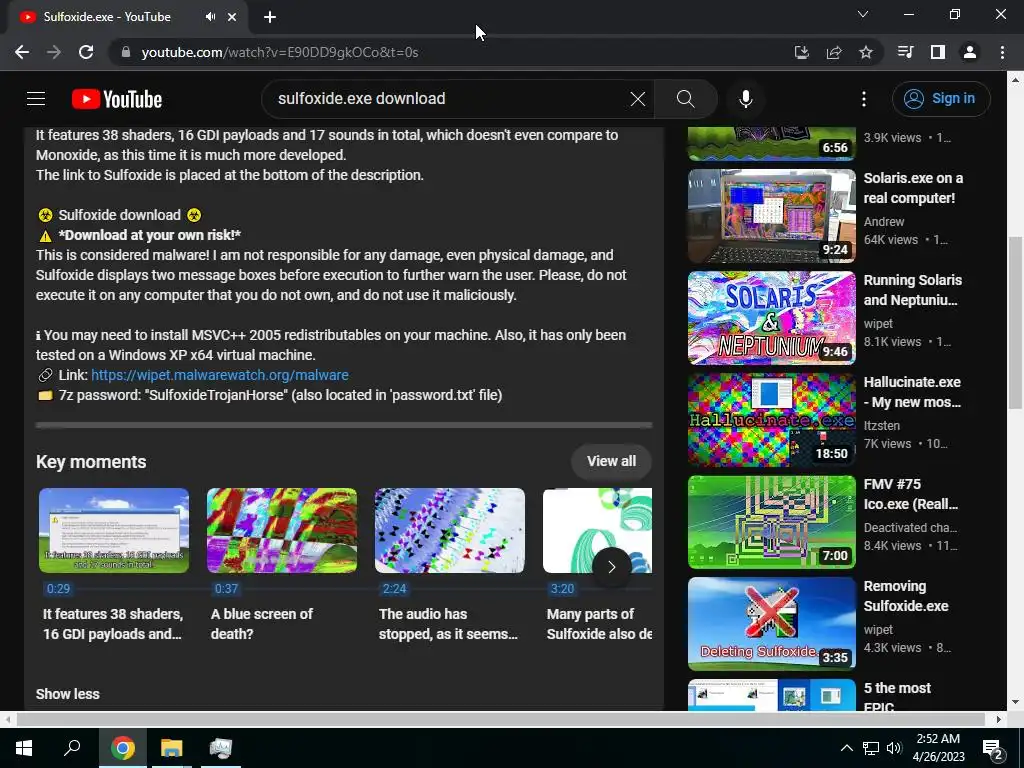Mute tab via speaker icon on tab
The image size is (1024, 768).
pos(210,17)
